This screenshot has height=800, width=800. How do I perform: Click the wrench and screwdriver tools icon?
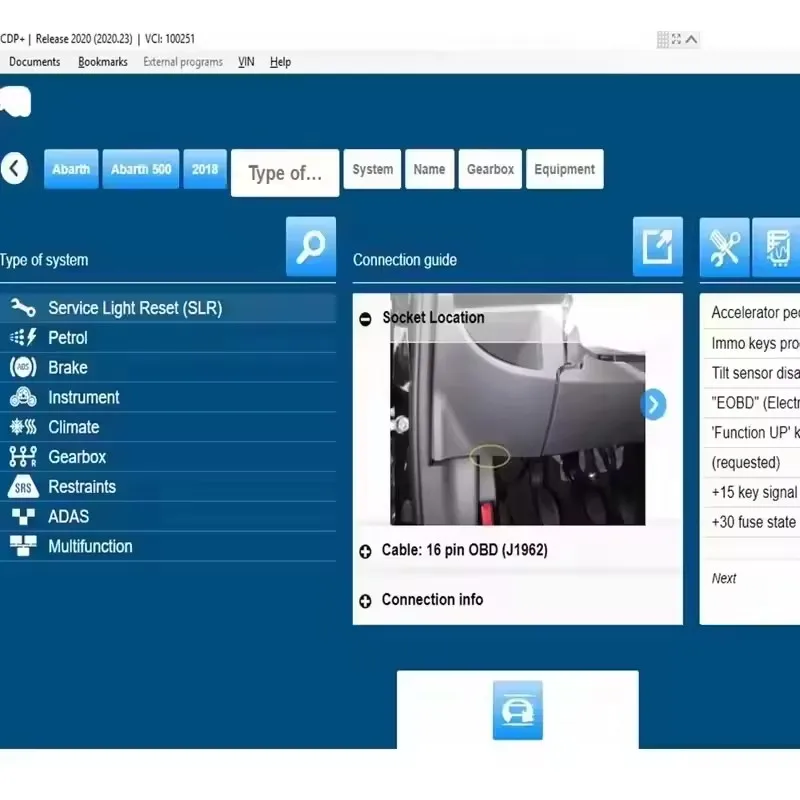[x=724, y=247]
